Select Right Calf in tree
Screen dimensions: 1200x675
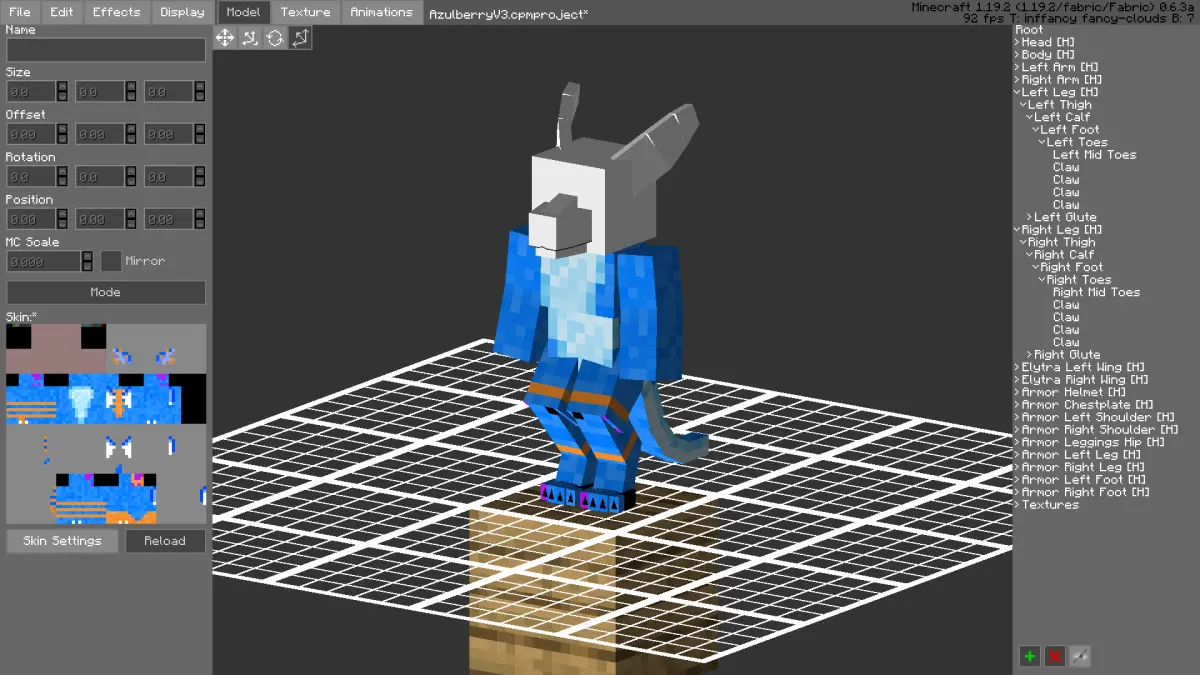(x=1064, y=255)
